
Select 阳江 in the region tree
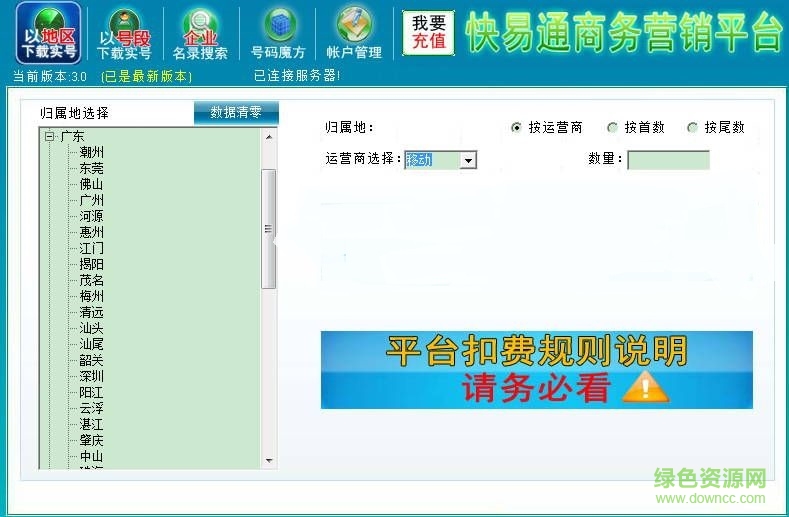(x=92, y=392)
